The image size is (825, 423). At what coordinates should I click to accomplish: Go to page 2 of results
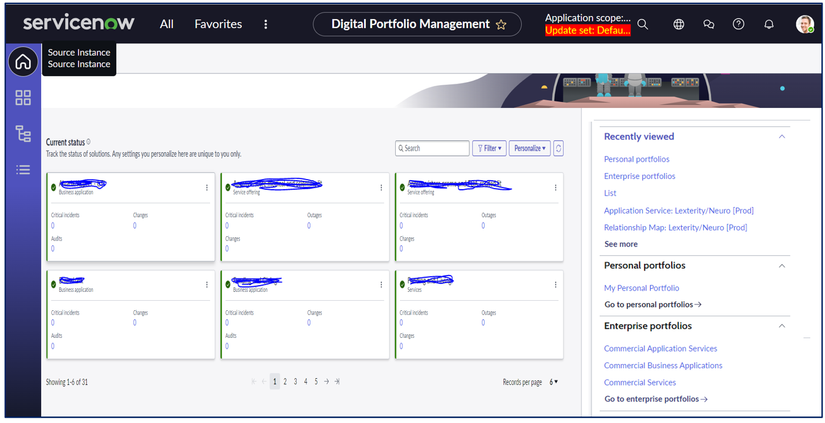pyautogui.click(x=285, y=381)
